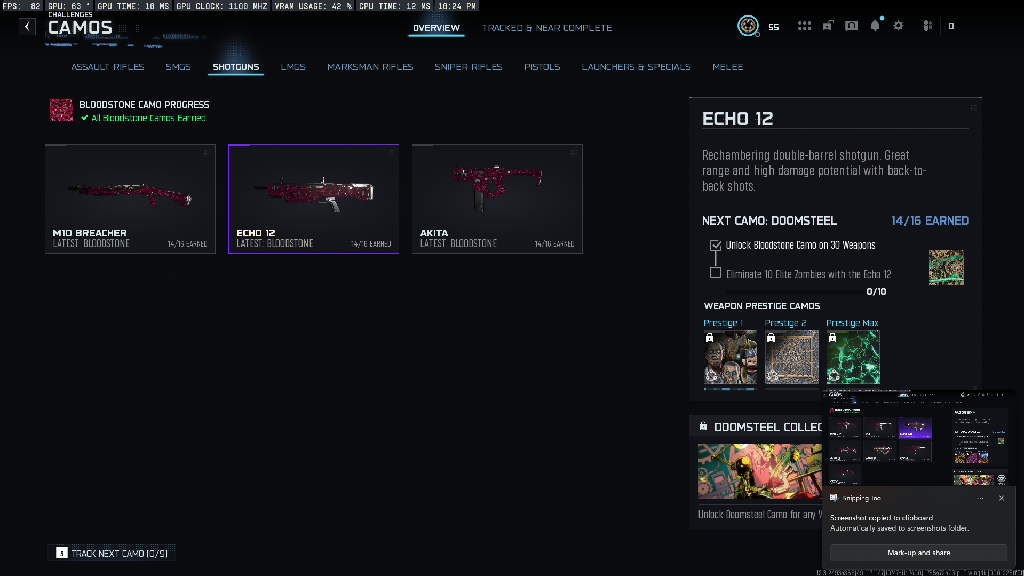Viewport: 1024px width, 576px height.
Task: Click the Eliminate 10 Elite Zombies checkbox
Action: click(x=715, y=273)
